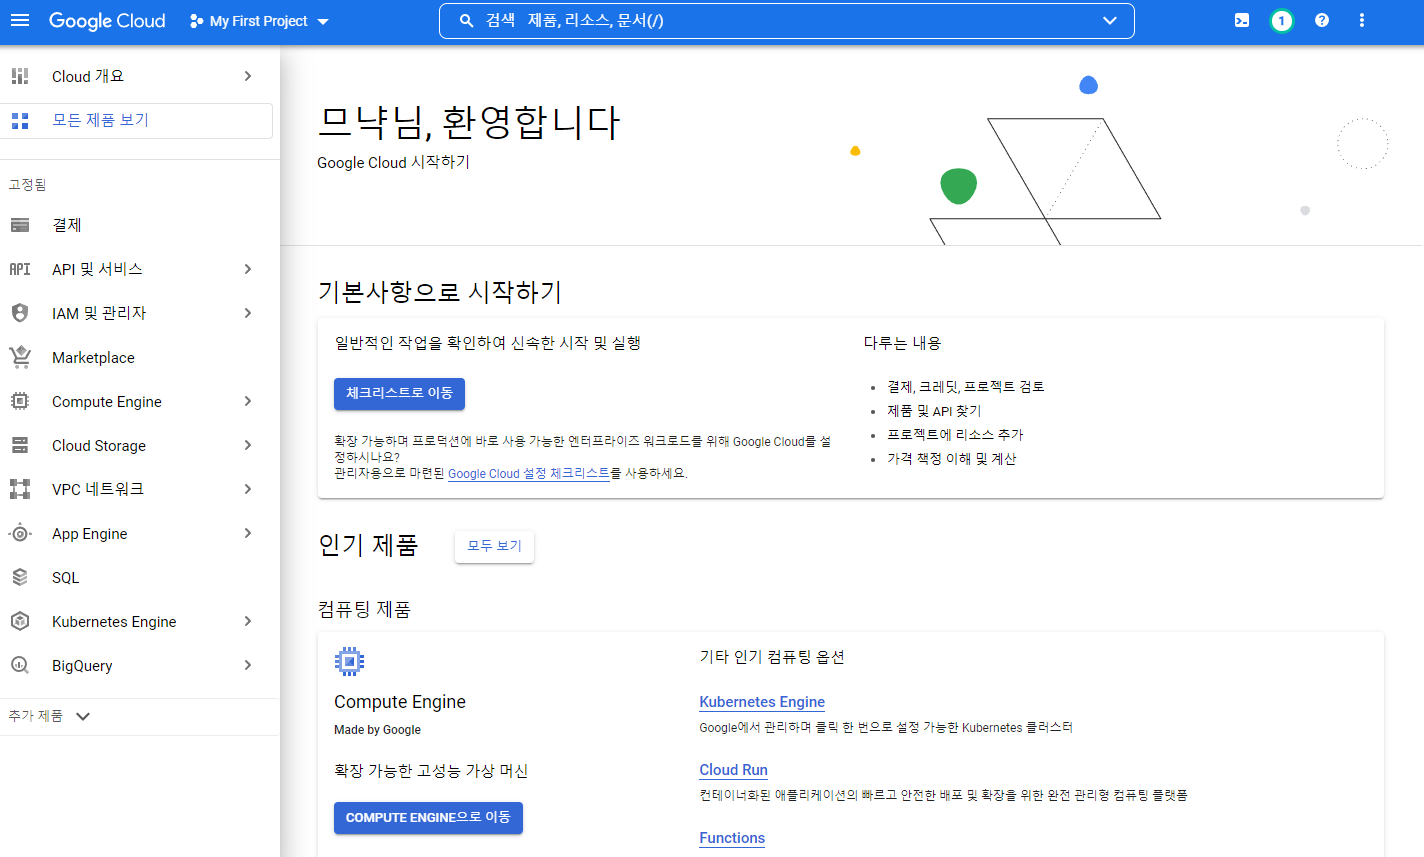This screenshot has width=1424, height=857.
Task: Expand Kubernetes Engine submenu arrow
Action: click(248, 621)
